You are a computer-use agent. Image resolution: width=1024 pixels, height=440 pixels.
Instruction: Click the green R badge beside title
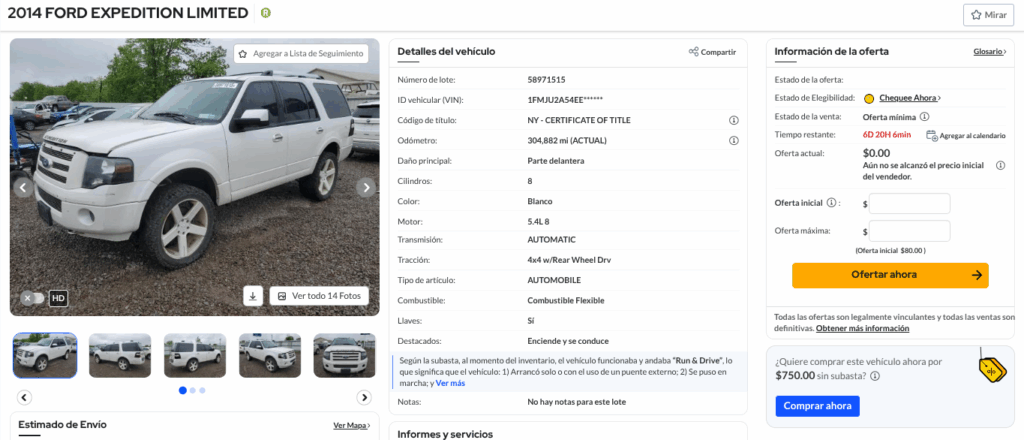[265, 13]
